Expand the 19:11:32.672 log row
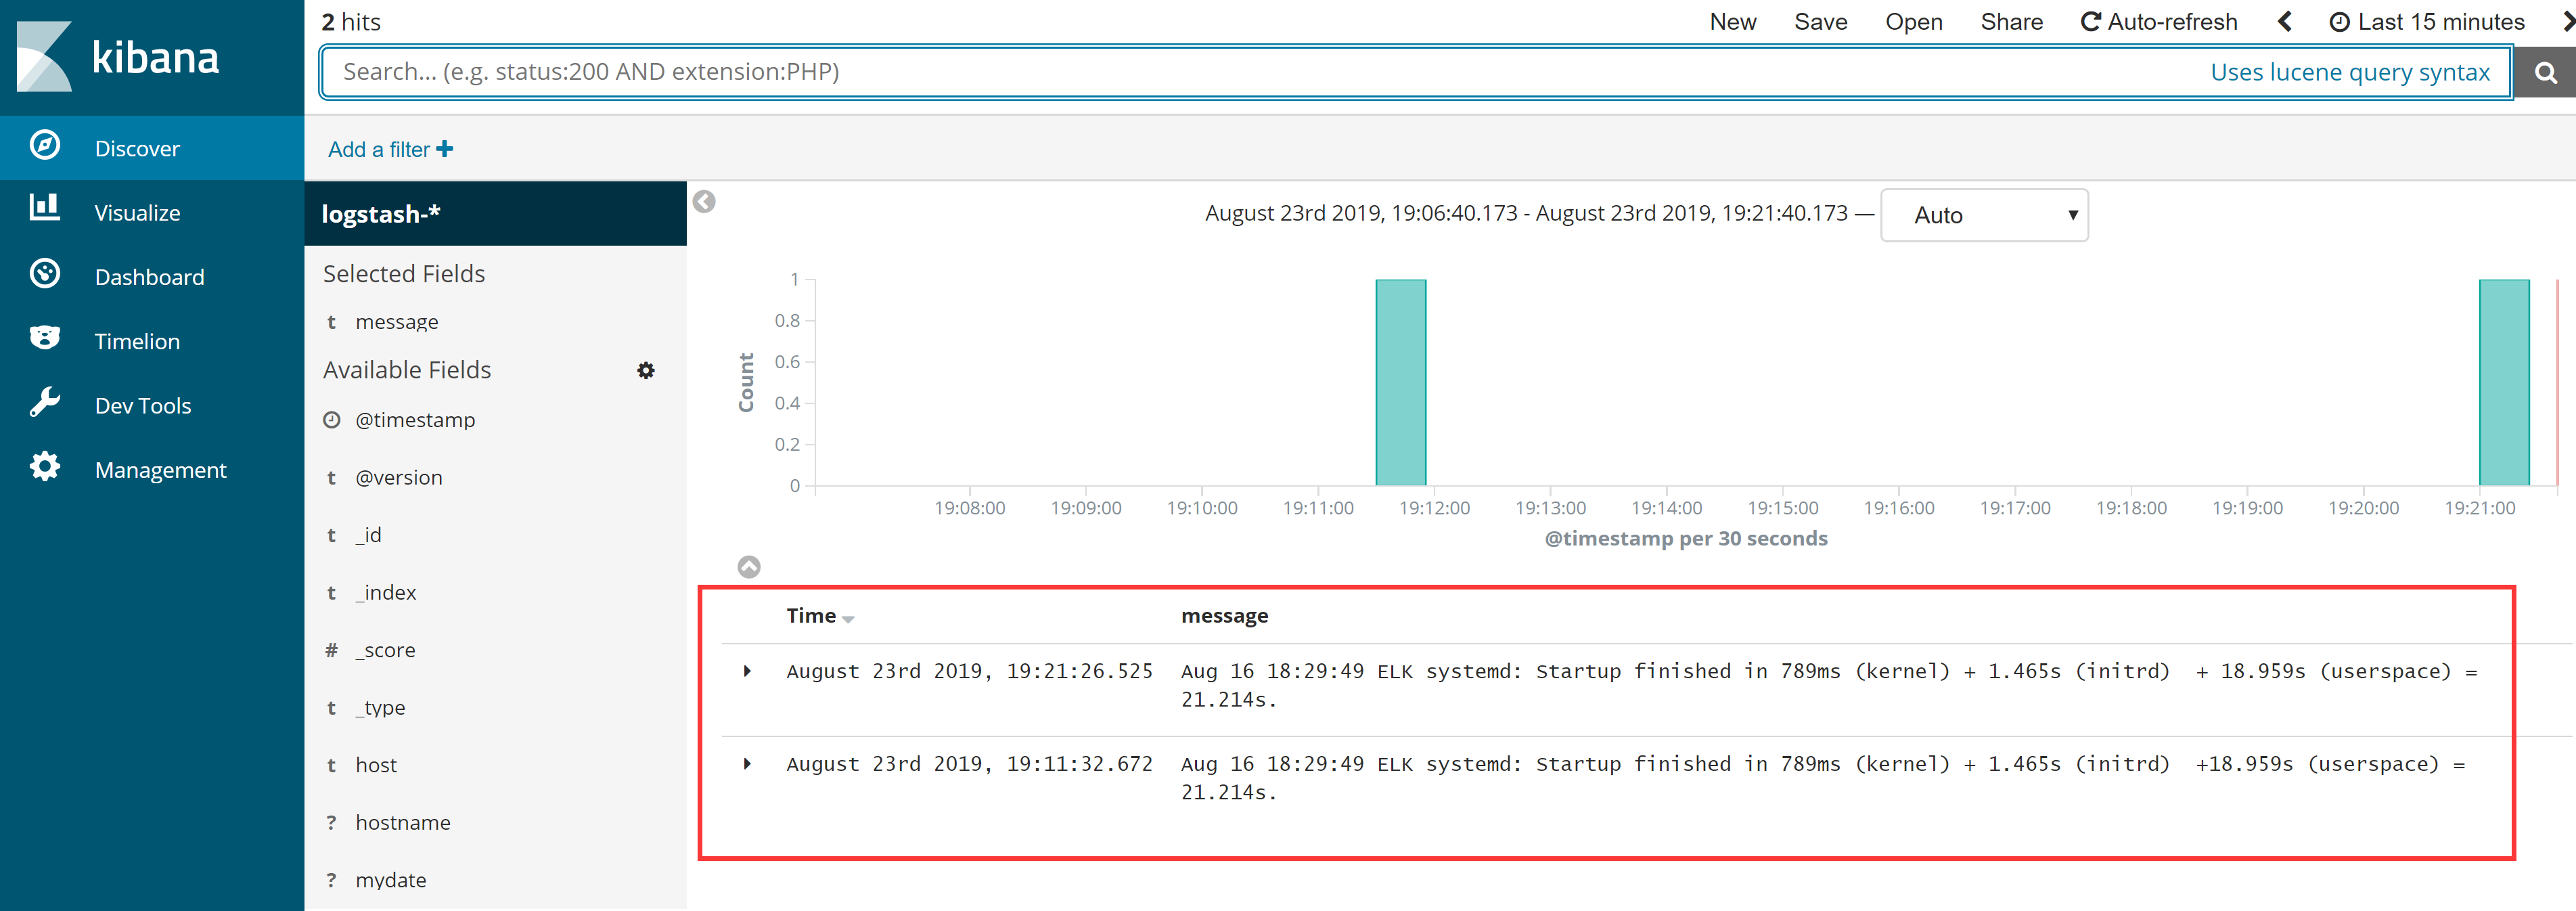Viewport: 2576px width, 911px height. 747,764
